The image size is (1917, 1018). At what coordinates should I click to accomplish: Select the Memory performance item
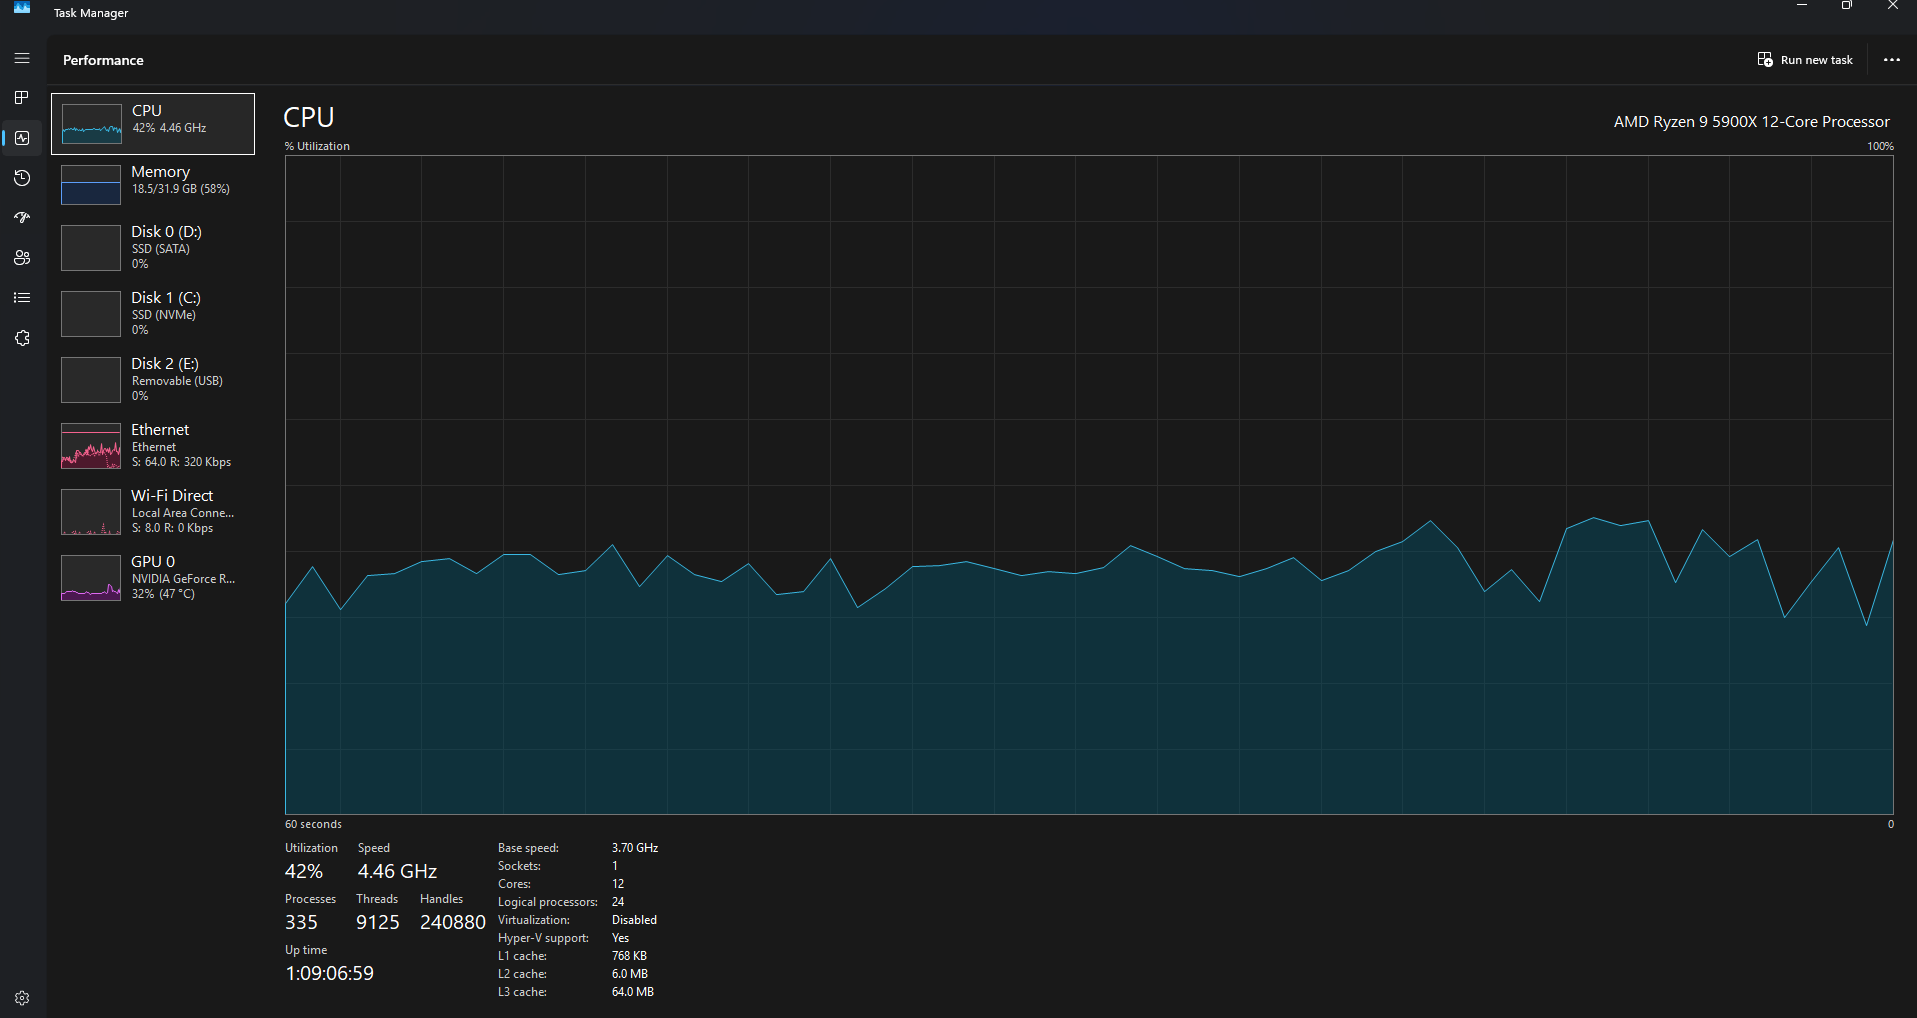tap(153, 184)
